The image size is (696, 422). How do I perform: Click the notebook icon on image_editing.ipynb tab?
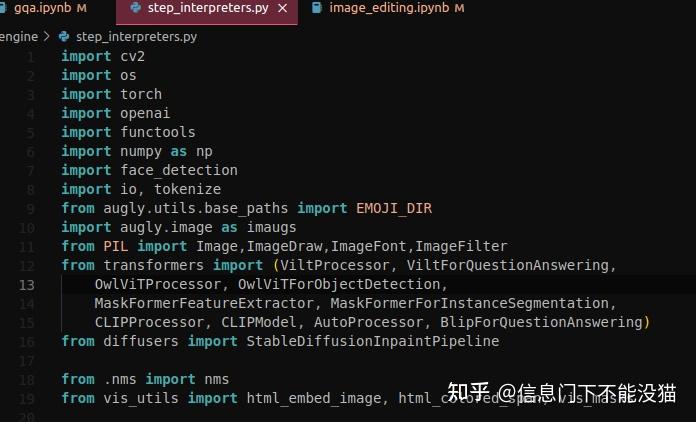pyautogui.click(x=316, y=8)
